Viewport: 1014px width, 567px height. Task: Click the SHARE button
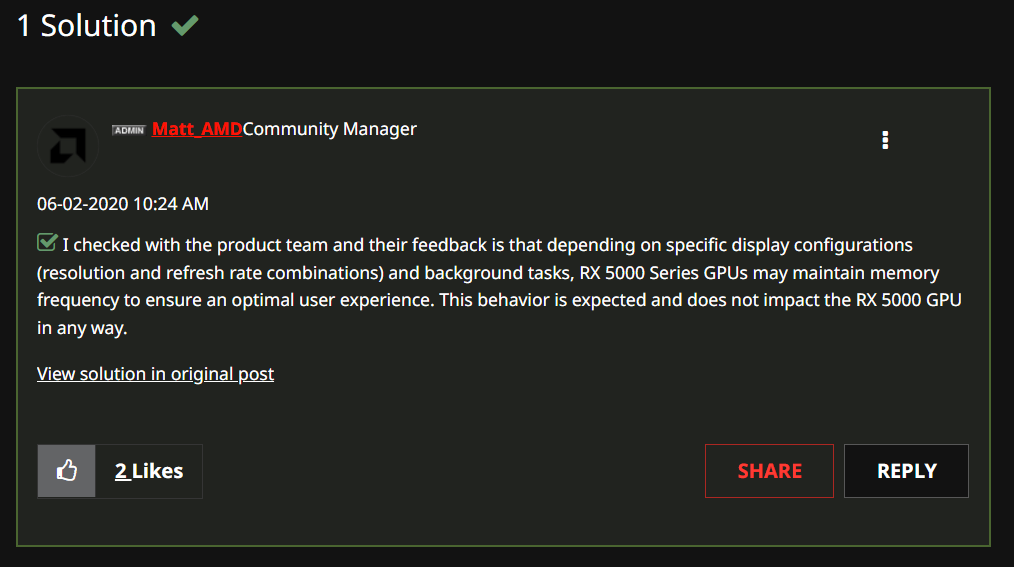click(769, 471)
